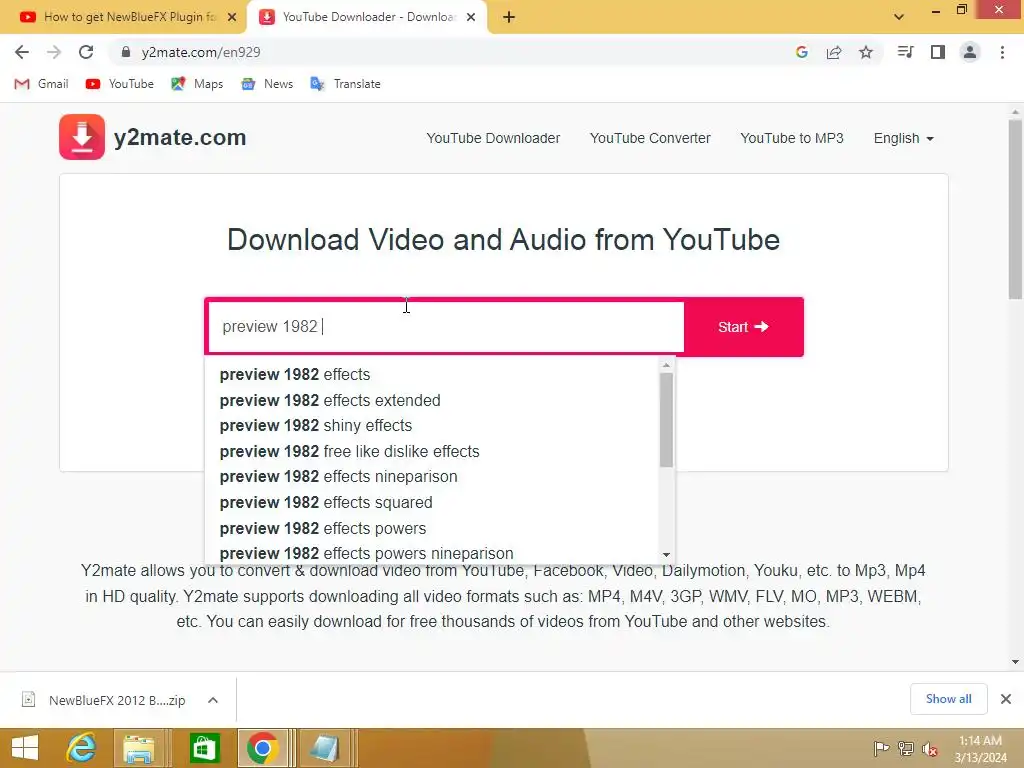Viewport: 1024px width, 768px height.
Task: Focus the video search input field
Action: point(446,327)
